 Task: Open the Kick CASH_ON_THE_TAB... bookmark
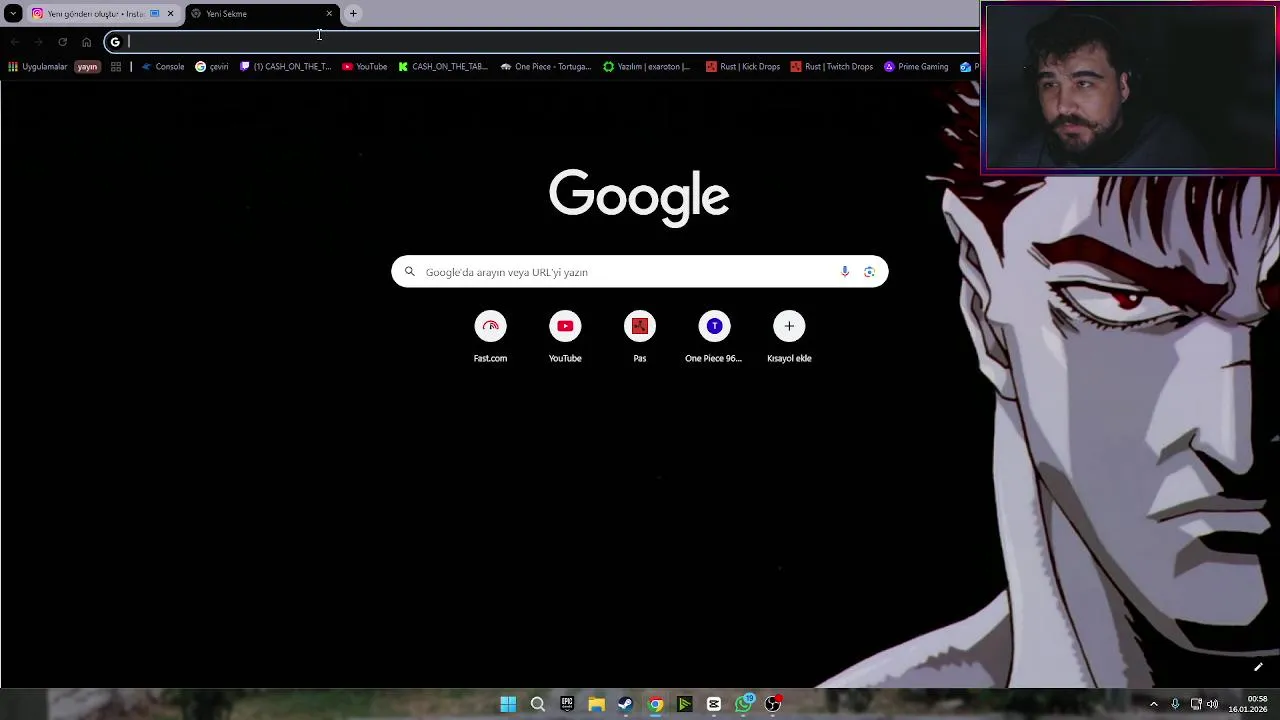(x=443, y=67)
